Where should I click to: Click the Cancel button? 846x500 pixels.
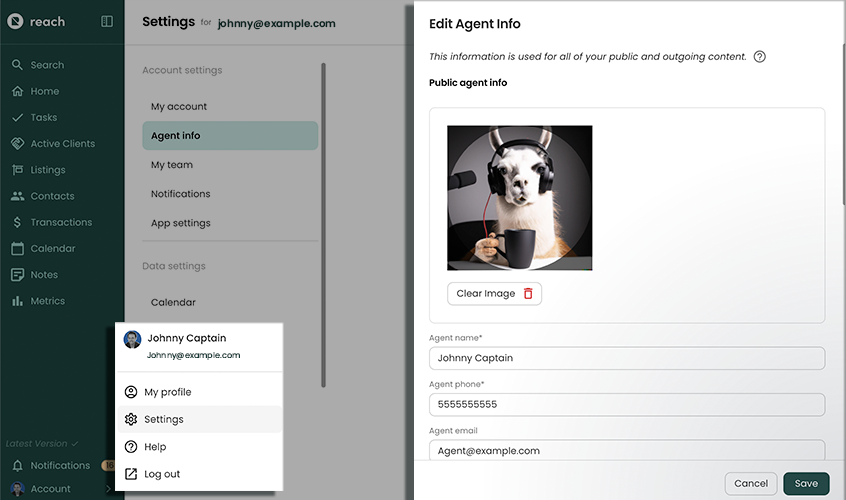point(750,484)
